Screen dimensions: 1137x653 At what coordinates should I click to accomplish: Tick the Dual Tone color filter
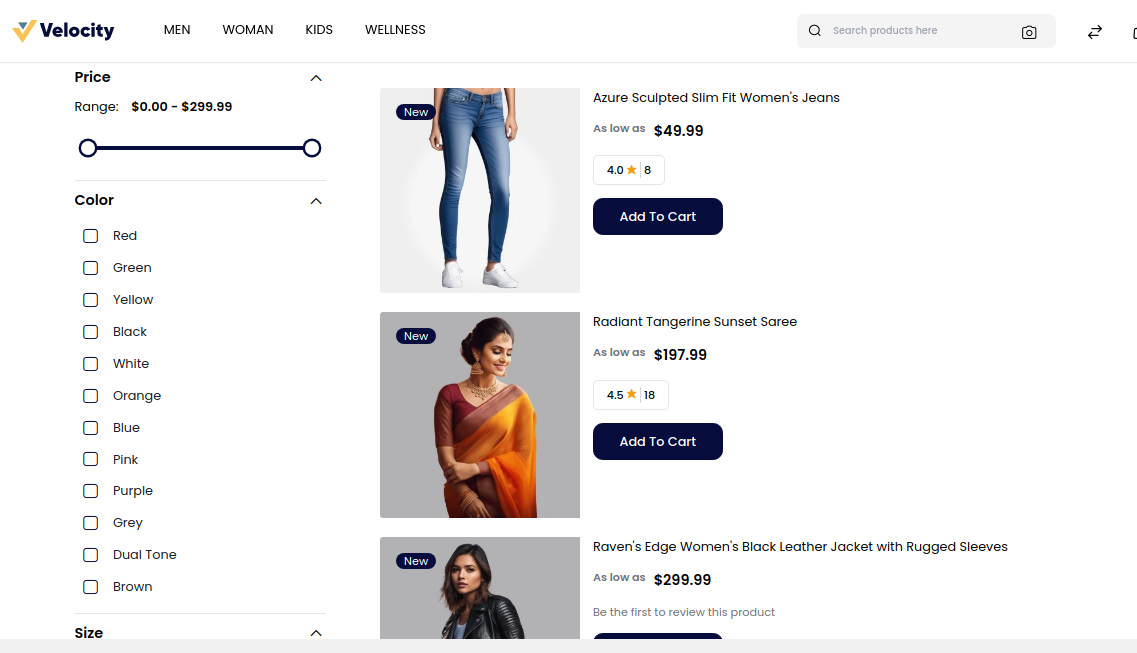[x=91, y=555]
